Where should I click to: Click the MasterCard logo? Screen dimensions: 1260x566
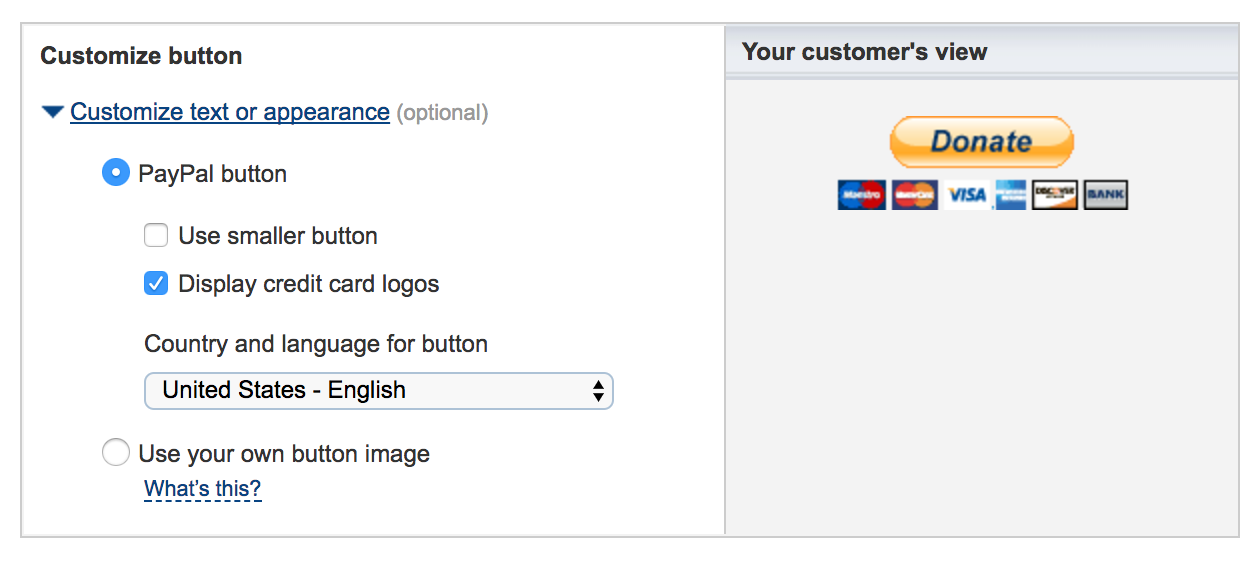(x=914, y=195)
